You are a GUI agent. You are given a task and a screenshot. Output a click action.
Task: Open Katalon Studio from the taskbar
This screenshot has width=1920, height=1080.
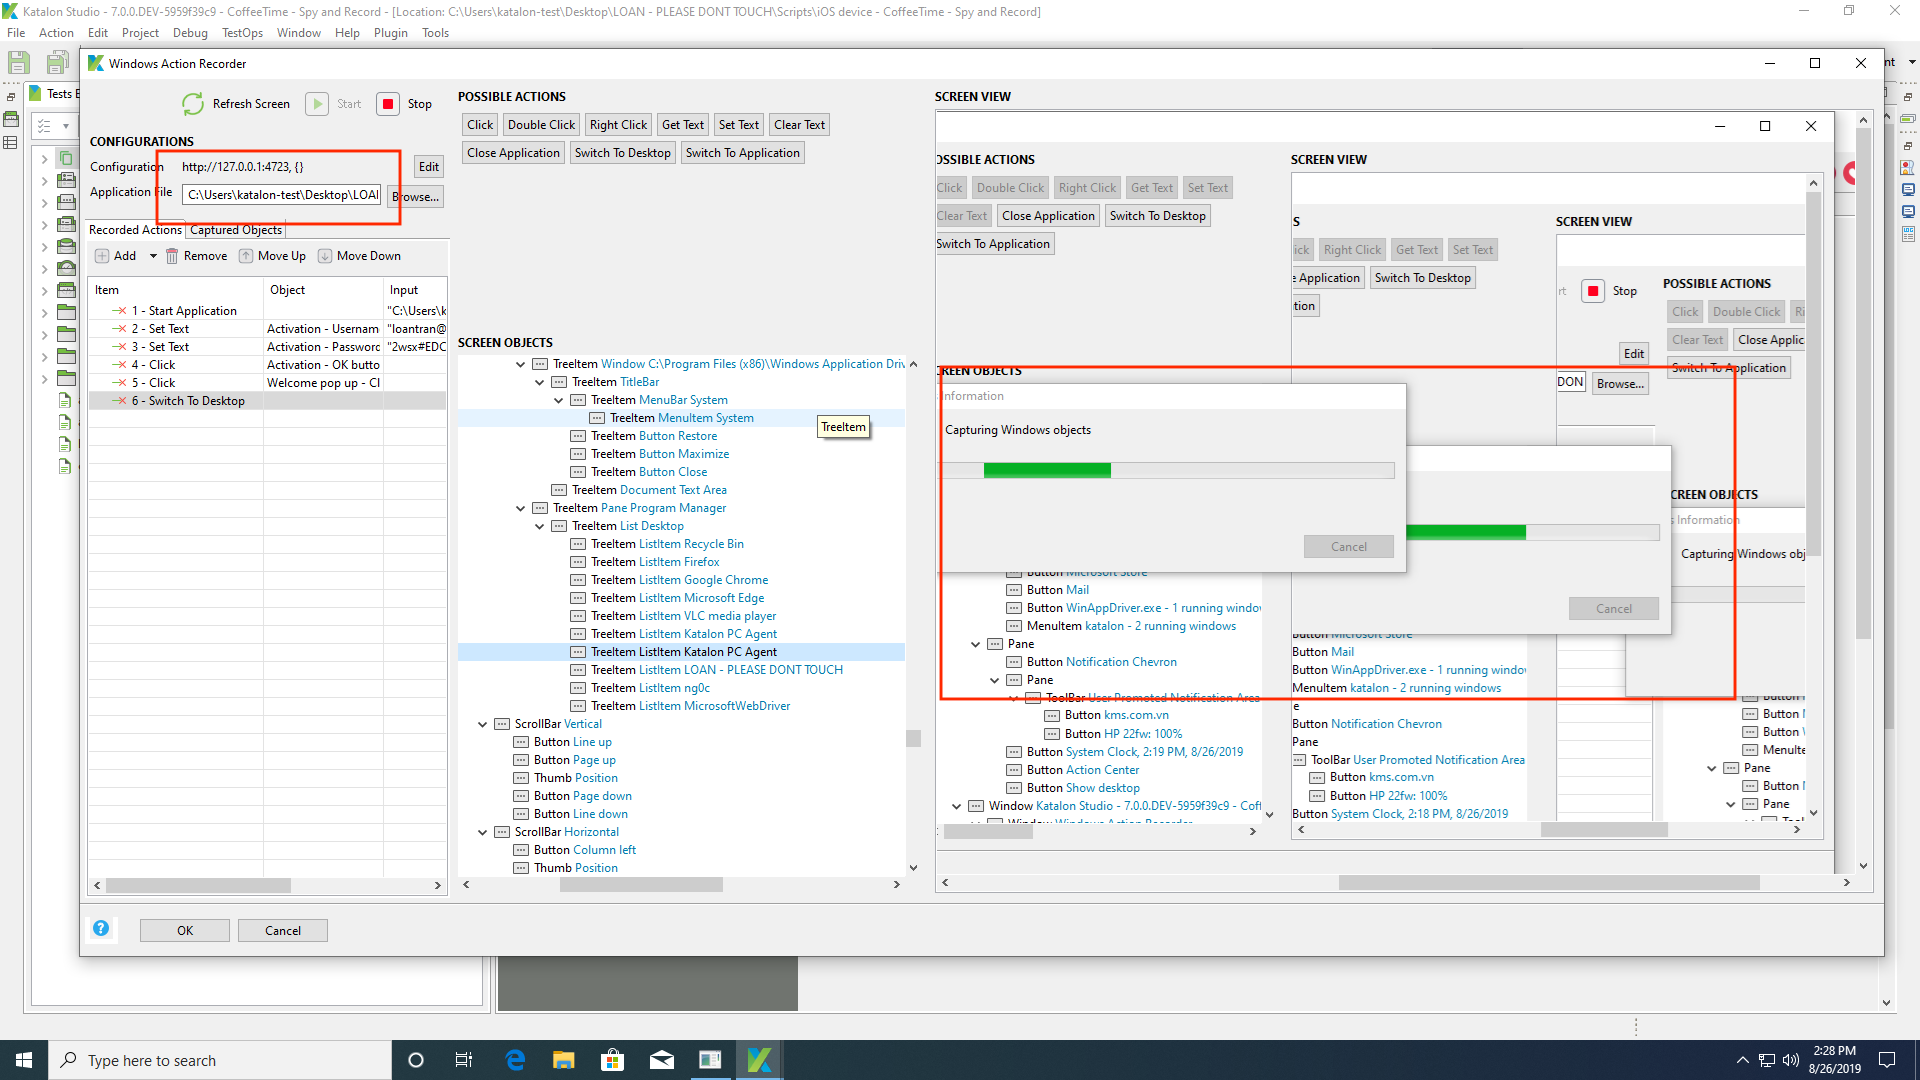click(759, 1059)
